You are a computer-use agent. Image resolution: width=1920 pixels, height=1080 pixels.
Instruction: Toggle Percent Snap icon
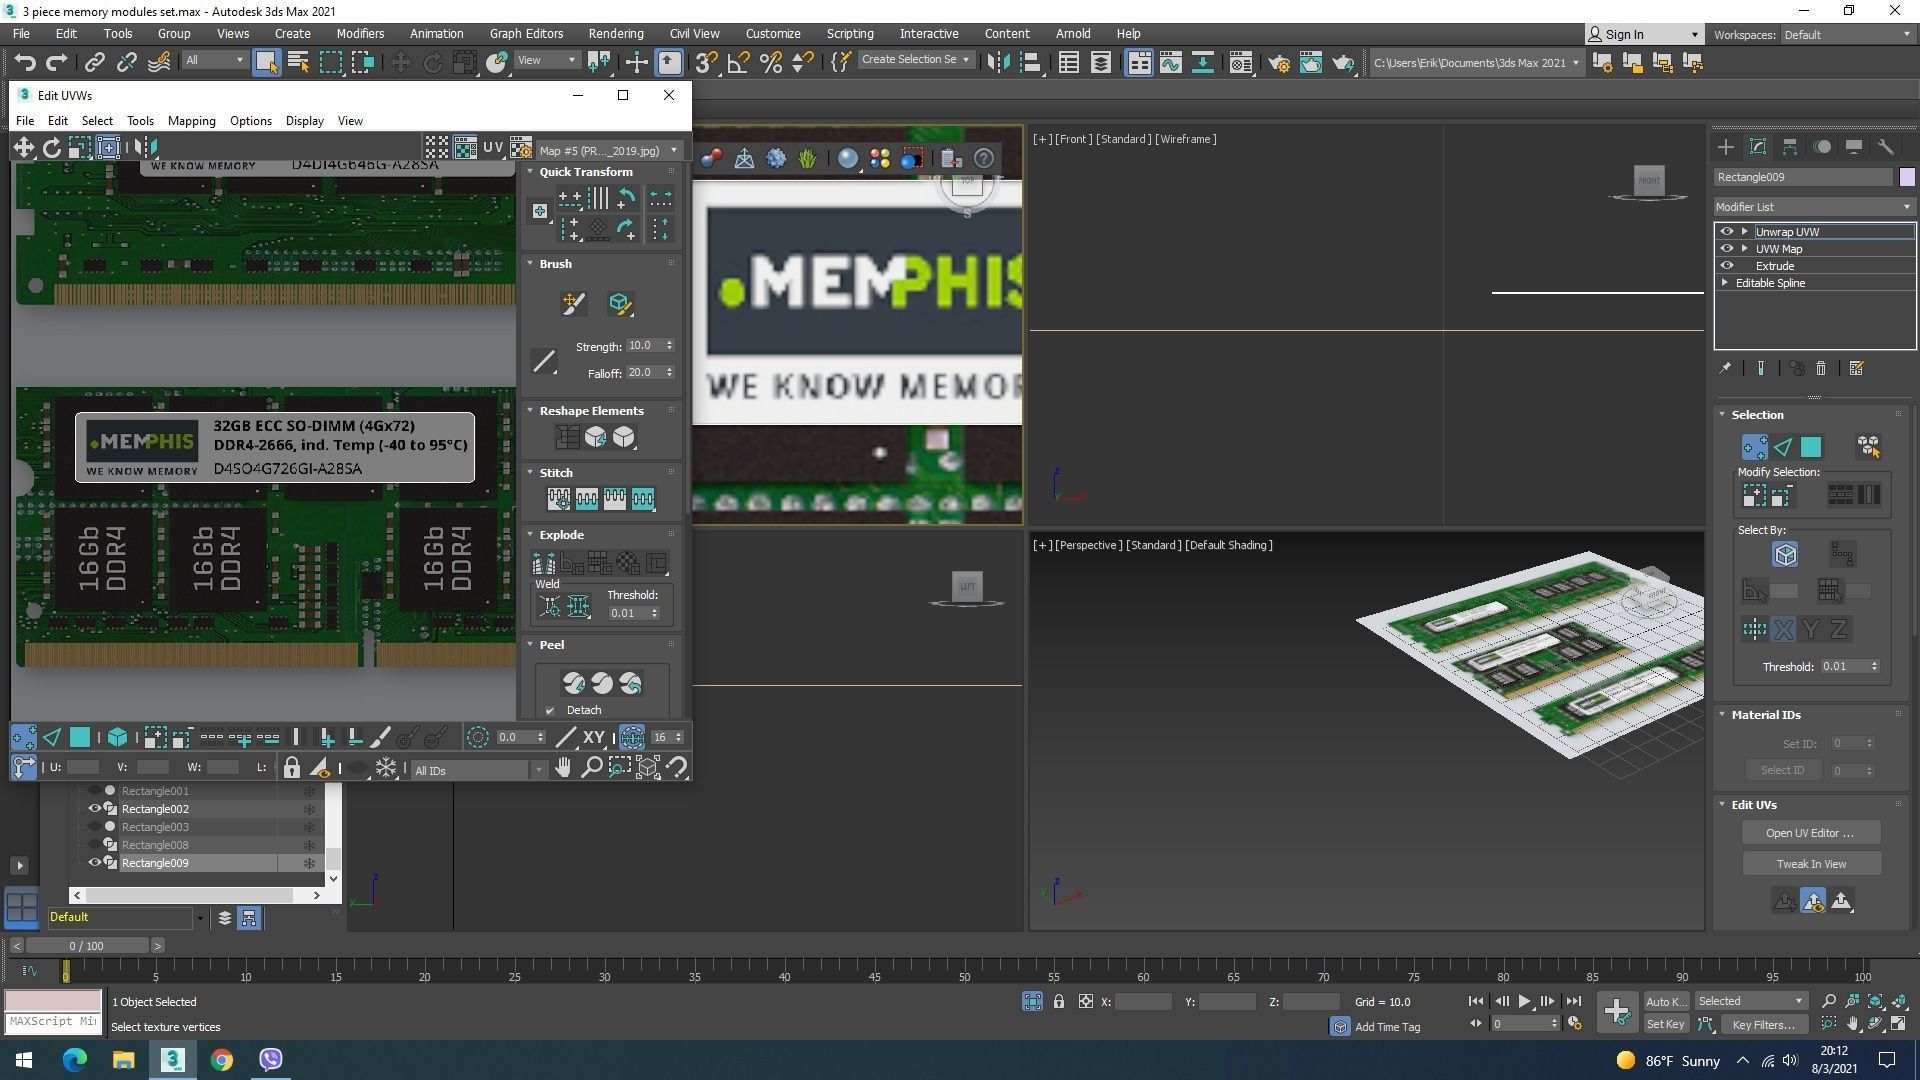tap(771, 62)
